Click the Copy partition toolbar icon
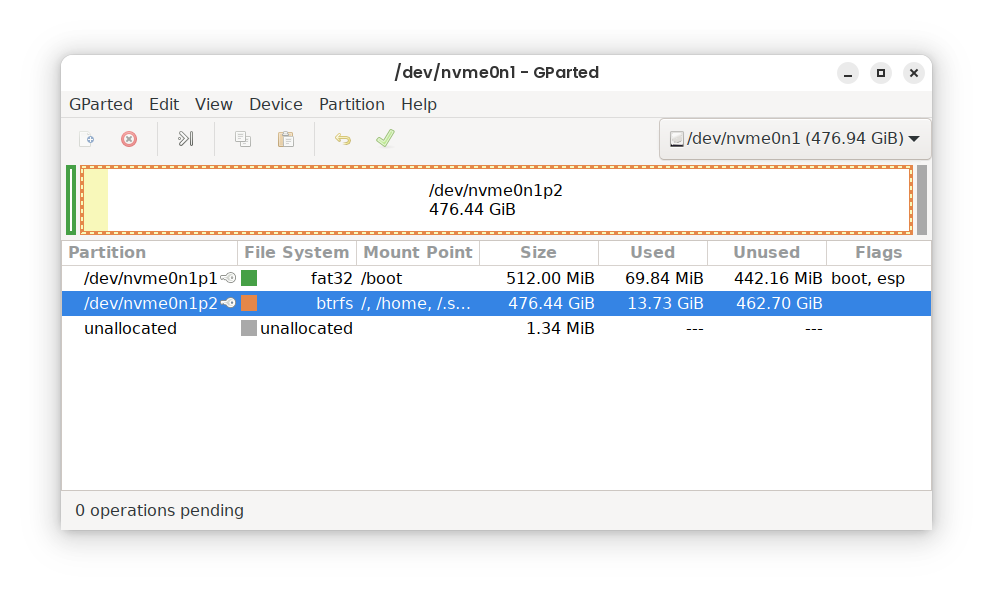The height and width of the screenshot is (597, 993). (242, 139)
